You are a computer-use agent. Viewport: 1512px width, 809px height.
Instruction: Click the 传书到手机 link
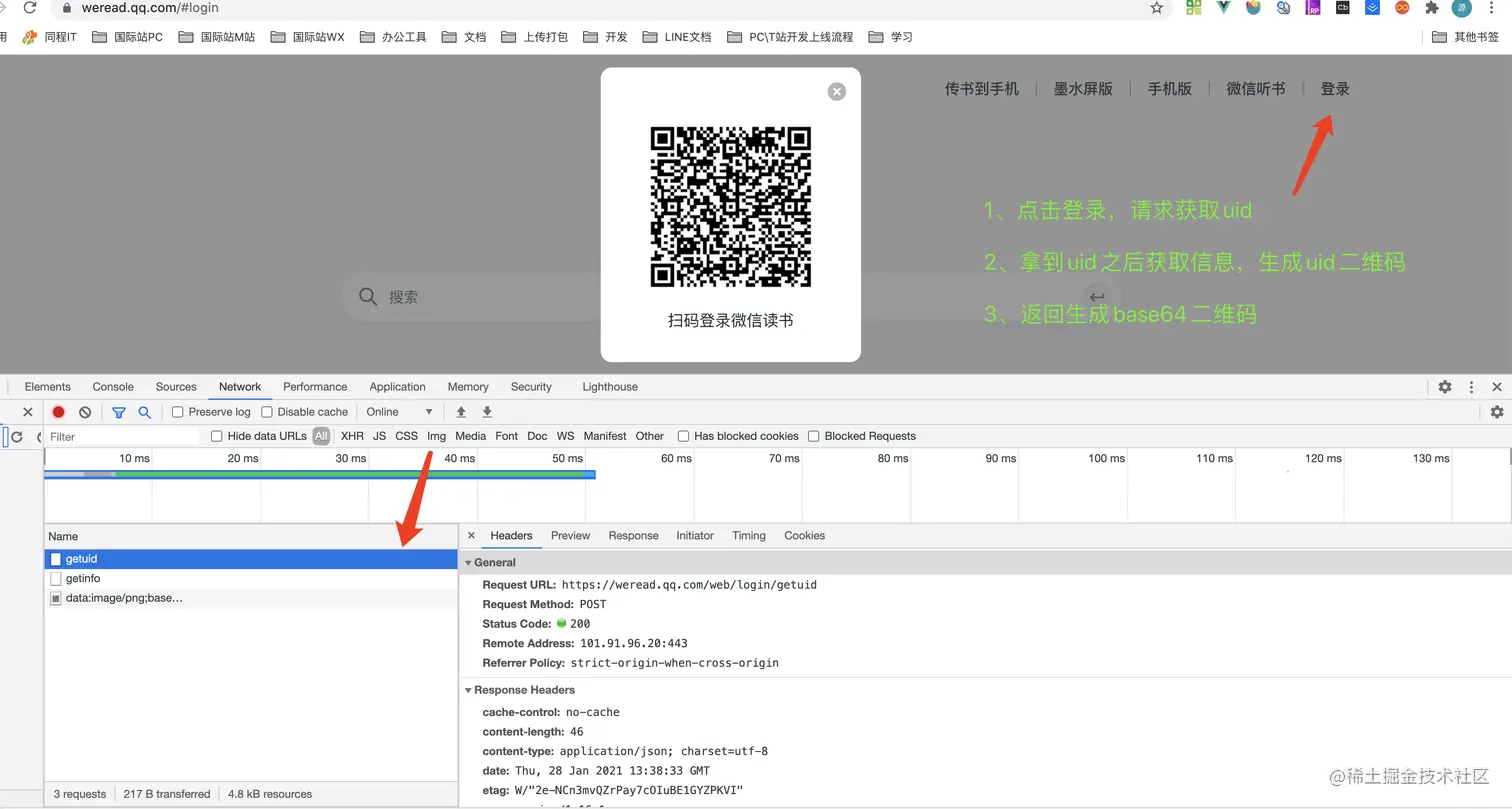(x=982, y=89)
